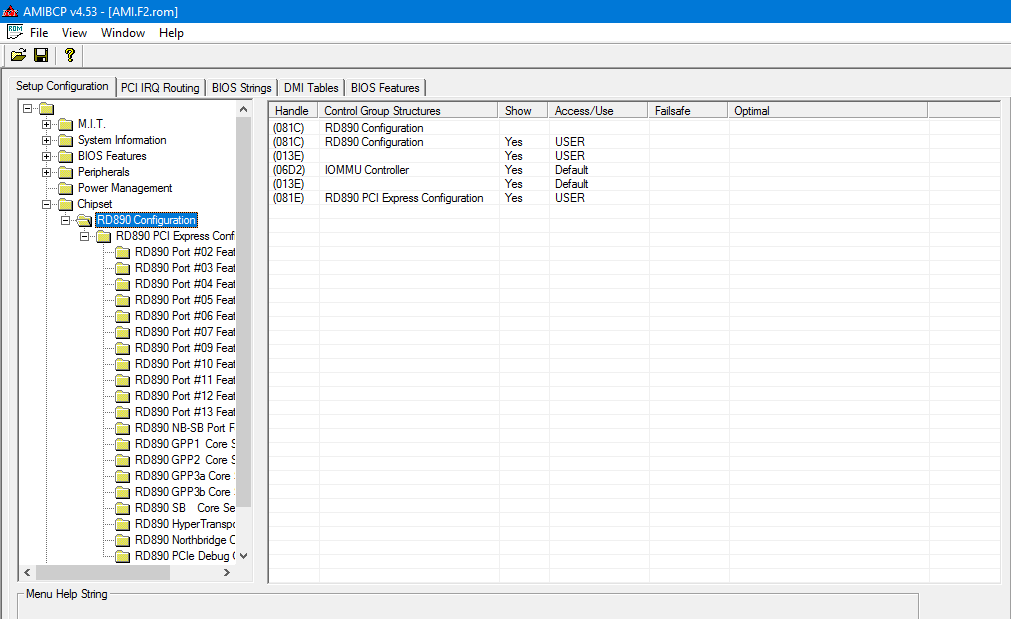Click the tree horizontal scroll right arrow
Image resolution: width=1011 pixels, height=619 pixels.
tap(227, 572)
